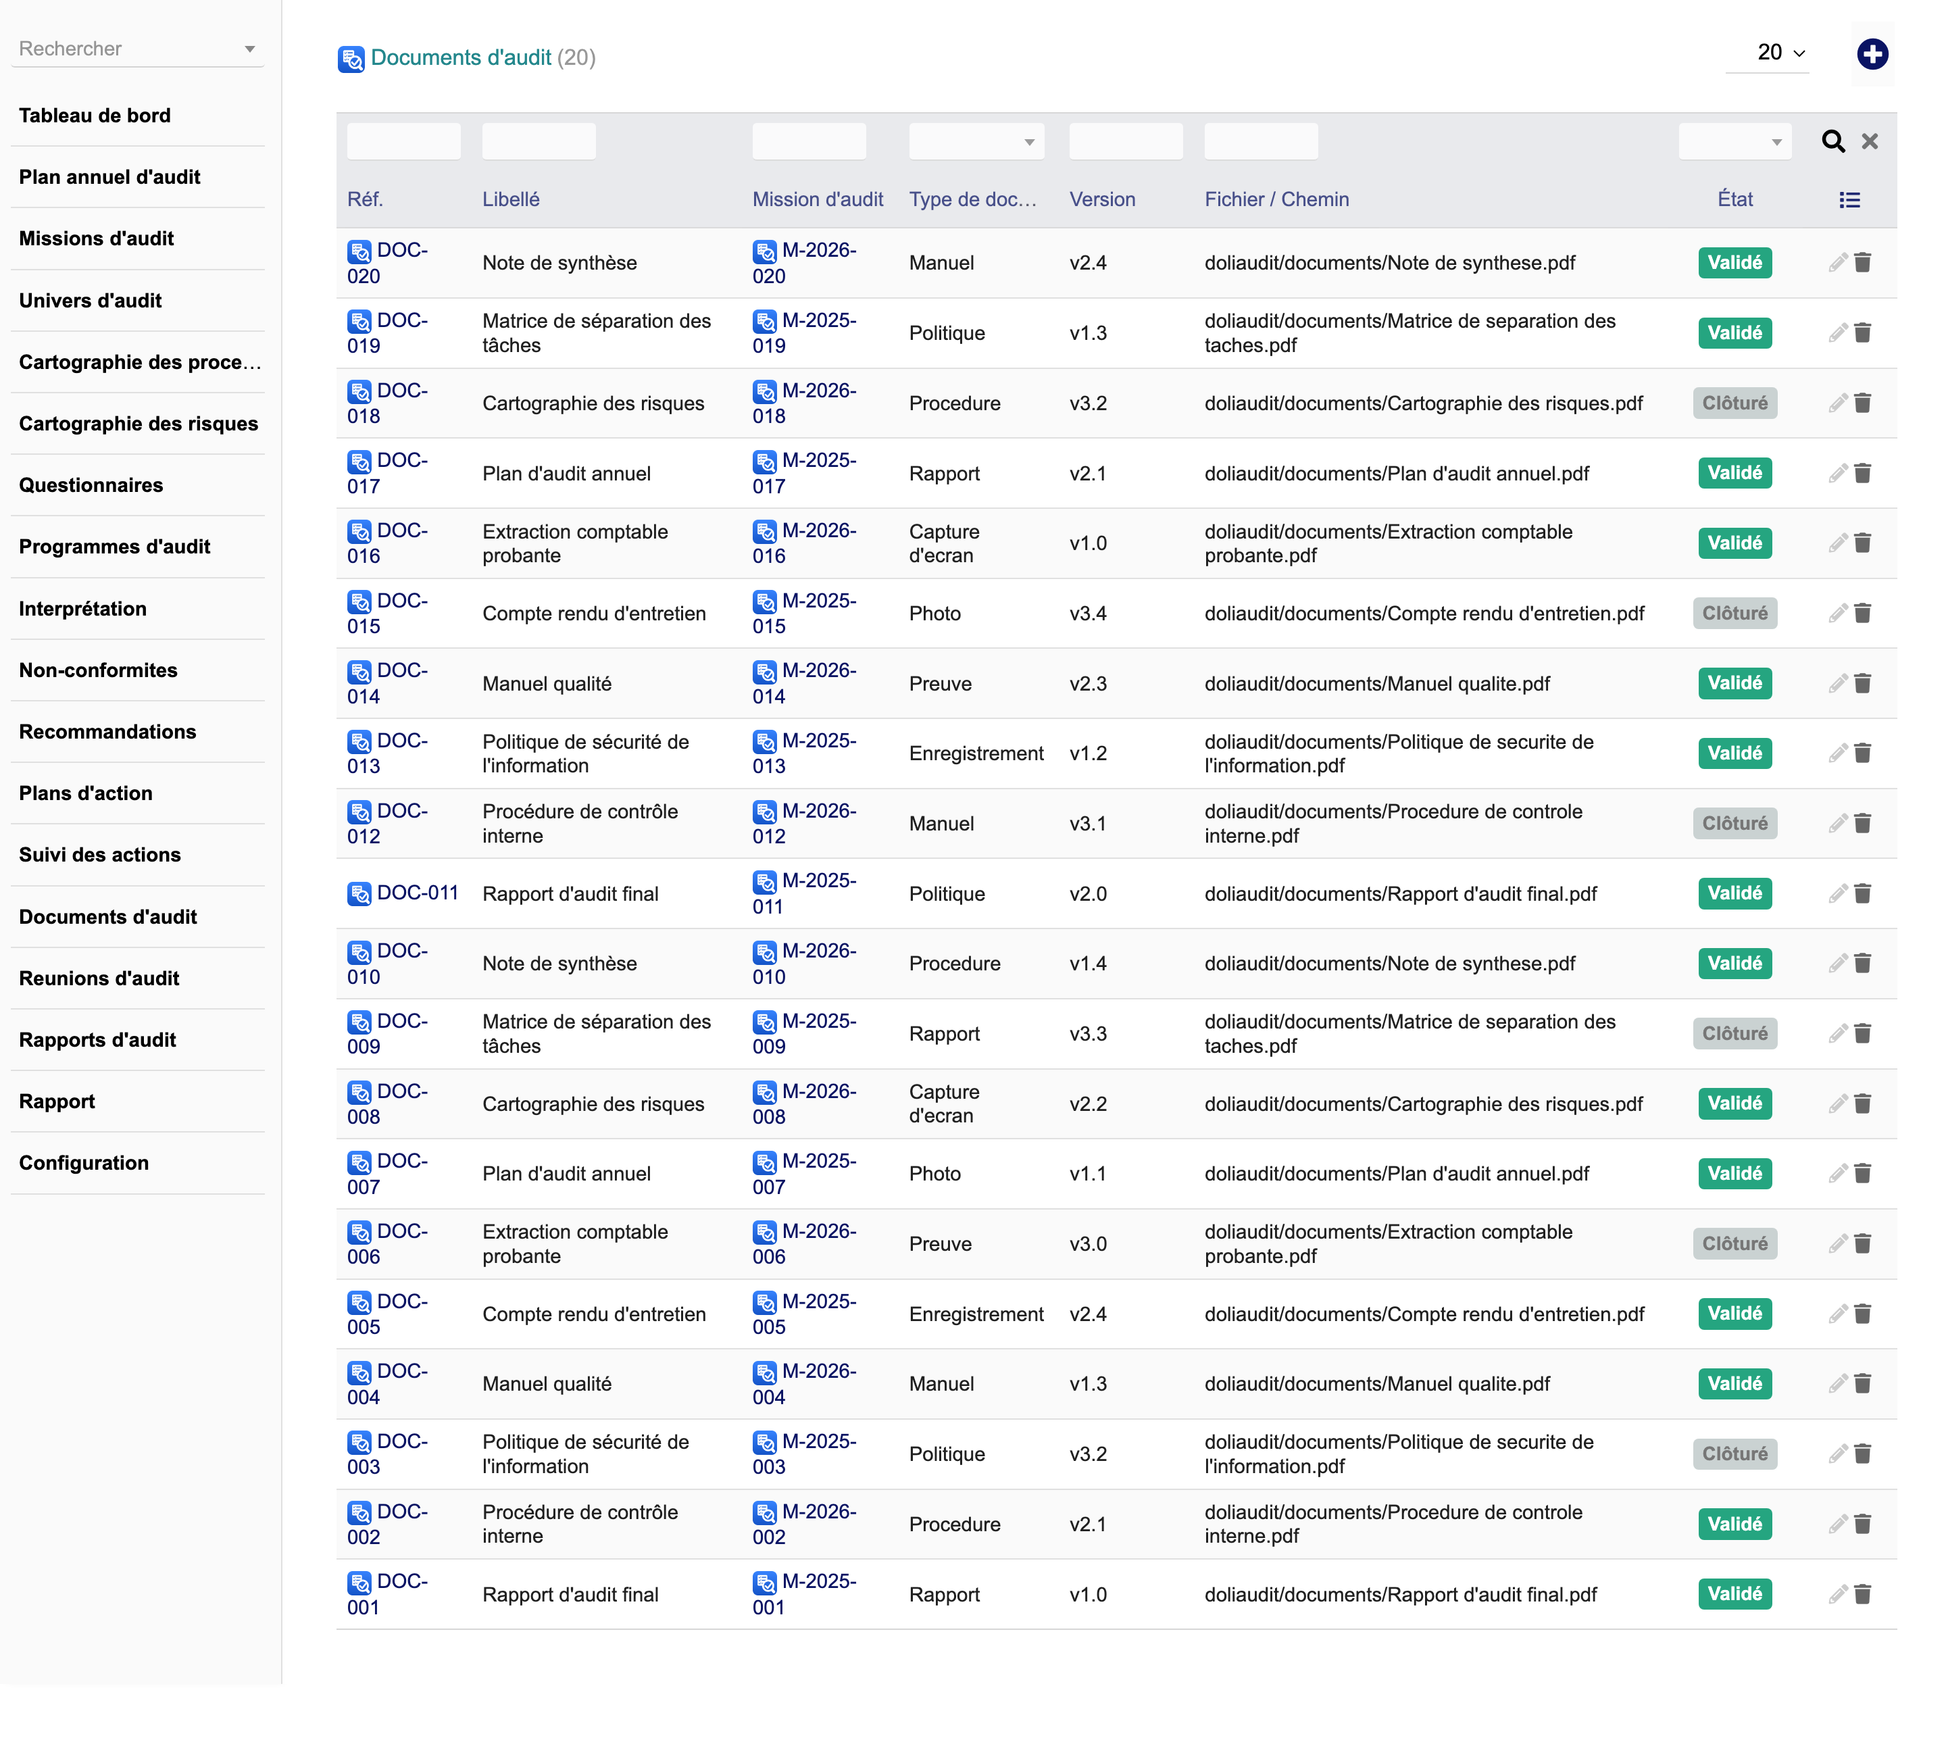Delete DOC-014 with its trash icon

(1862, 683)
